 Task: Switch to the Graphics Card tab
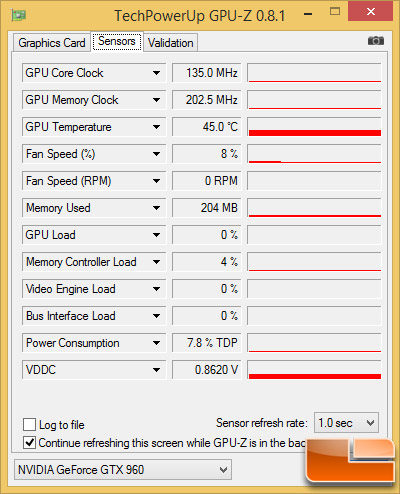52,43
